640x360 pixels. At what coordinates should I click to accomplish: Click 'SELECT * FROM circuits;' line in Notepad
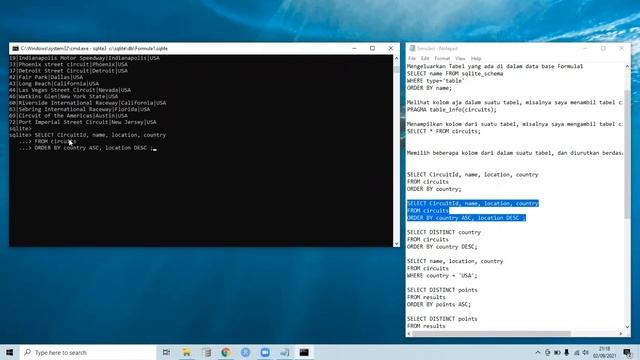point(444,131)
